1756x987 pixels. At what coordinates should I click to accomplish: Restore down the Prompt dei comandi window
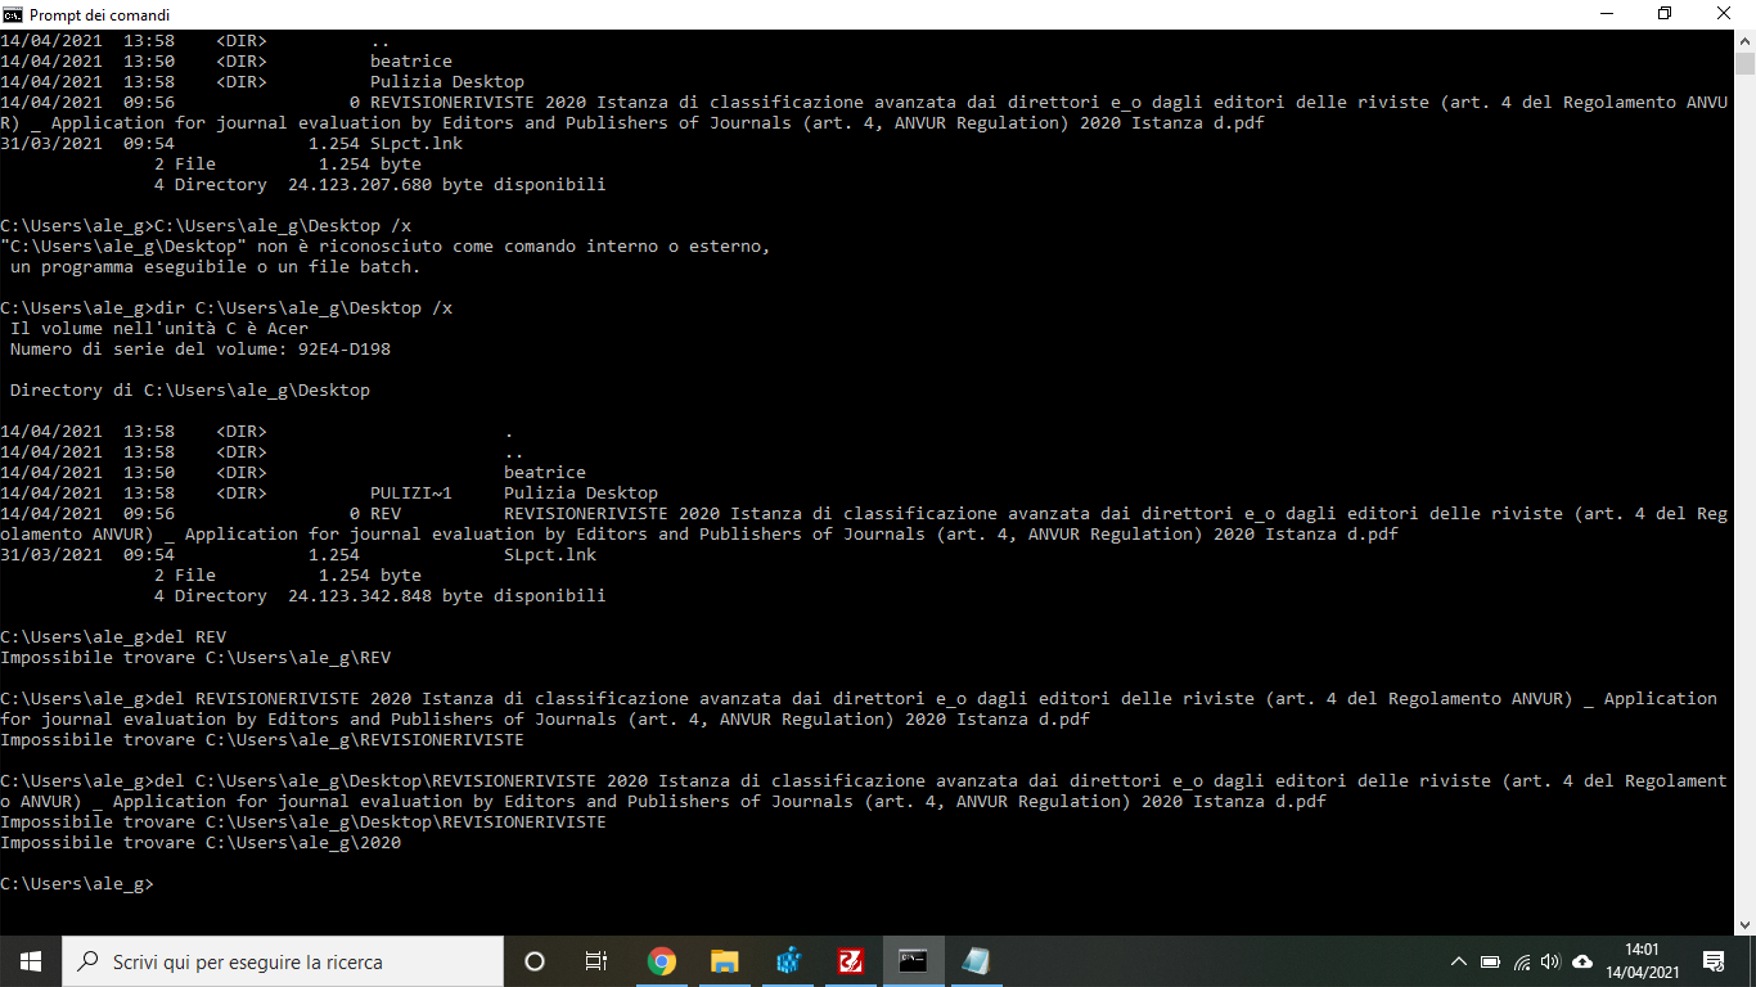tap(1664, 14)
